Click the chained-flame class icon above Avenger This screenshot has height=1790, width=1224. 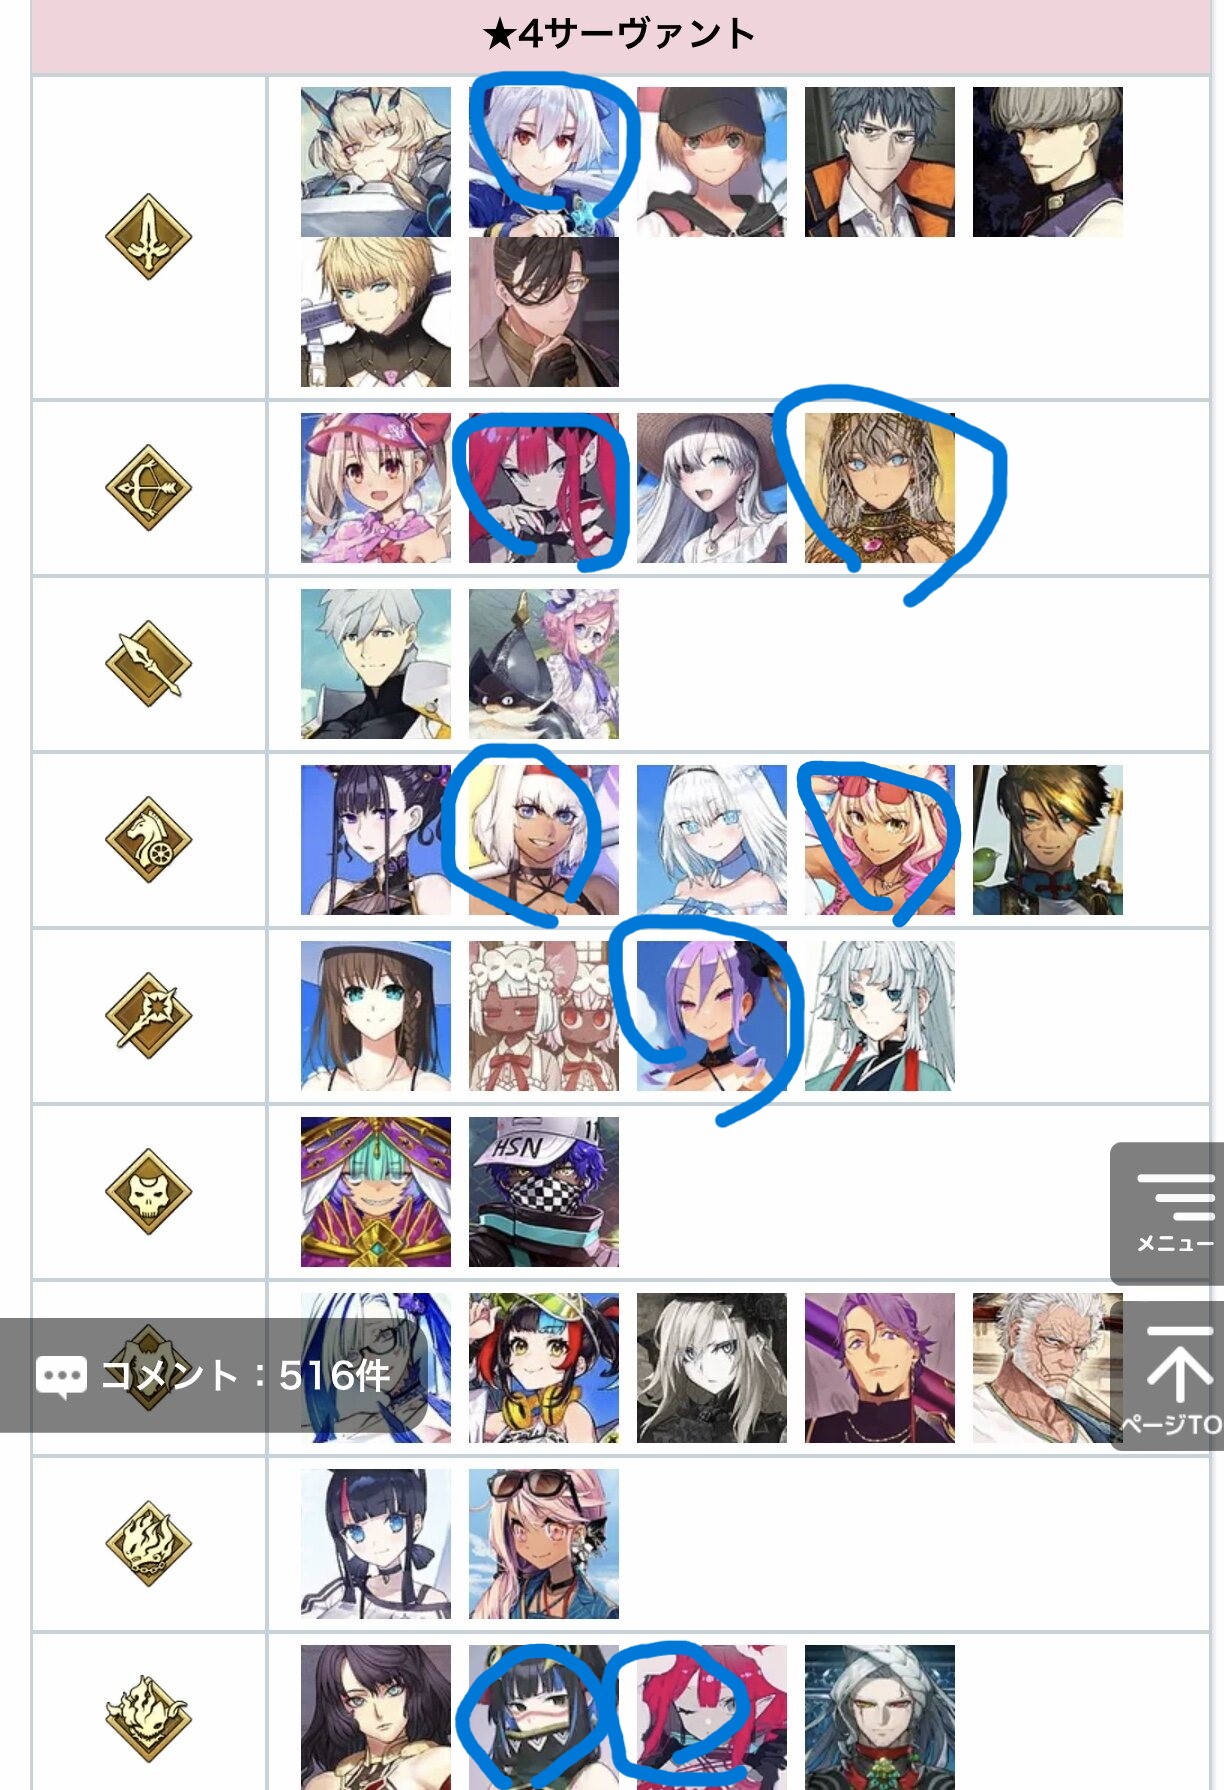148,1543
